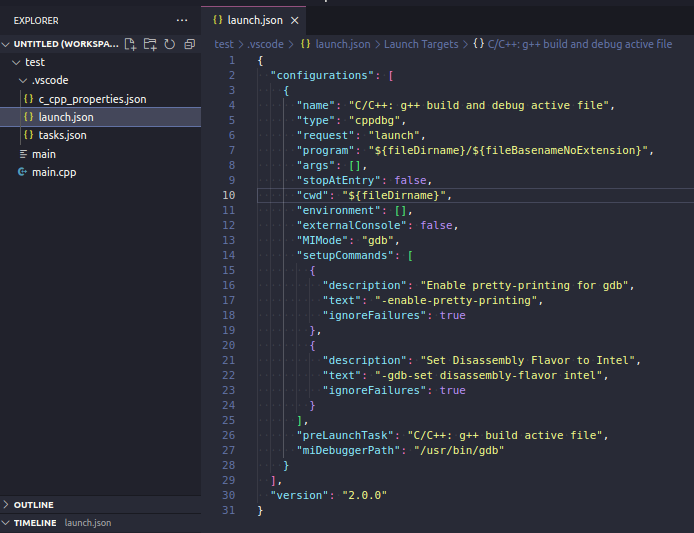Click the C++ icon beside main.cpp
The height and width of the screenshot is (533, 694).
[22, 172]
